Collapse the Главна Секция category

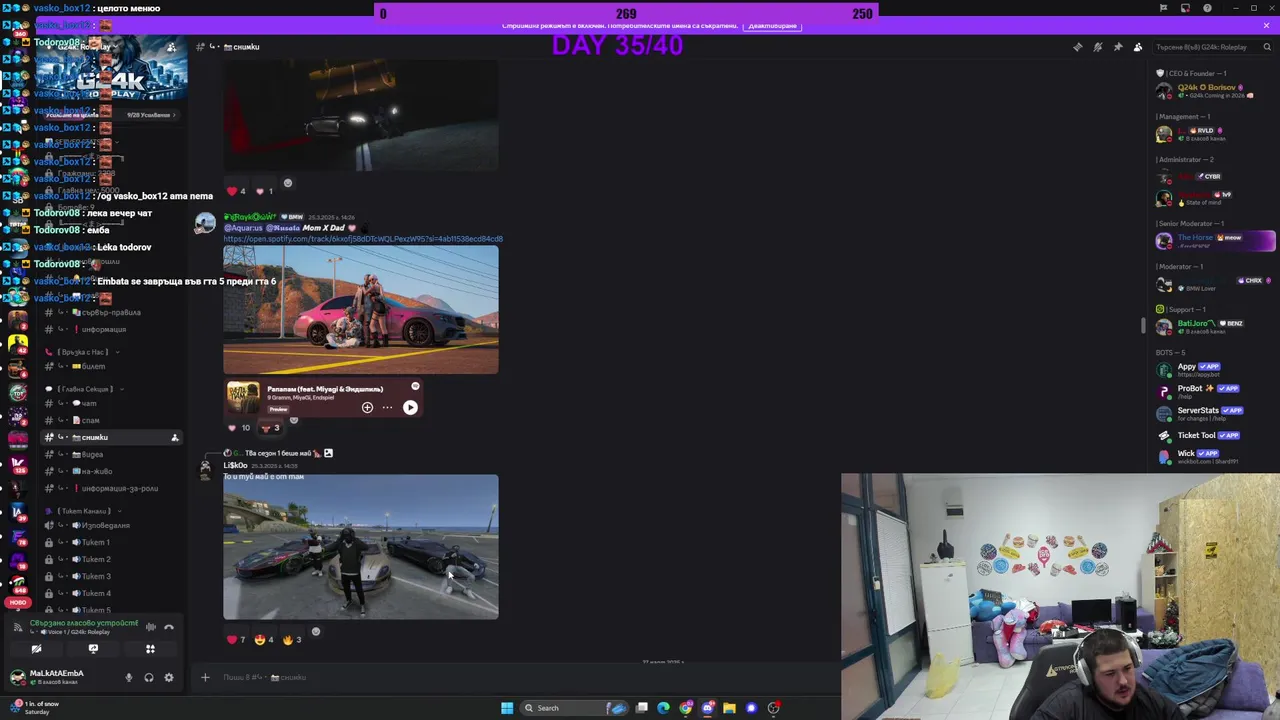85,389
